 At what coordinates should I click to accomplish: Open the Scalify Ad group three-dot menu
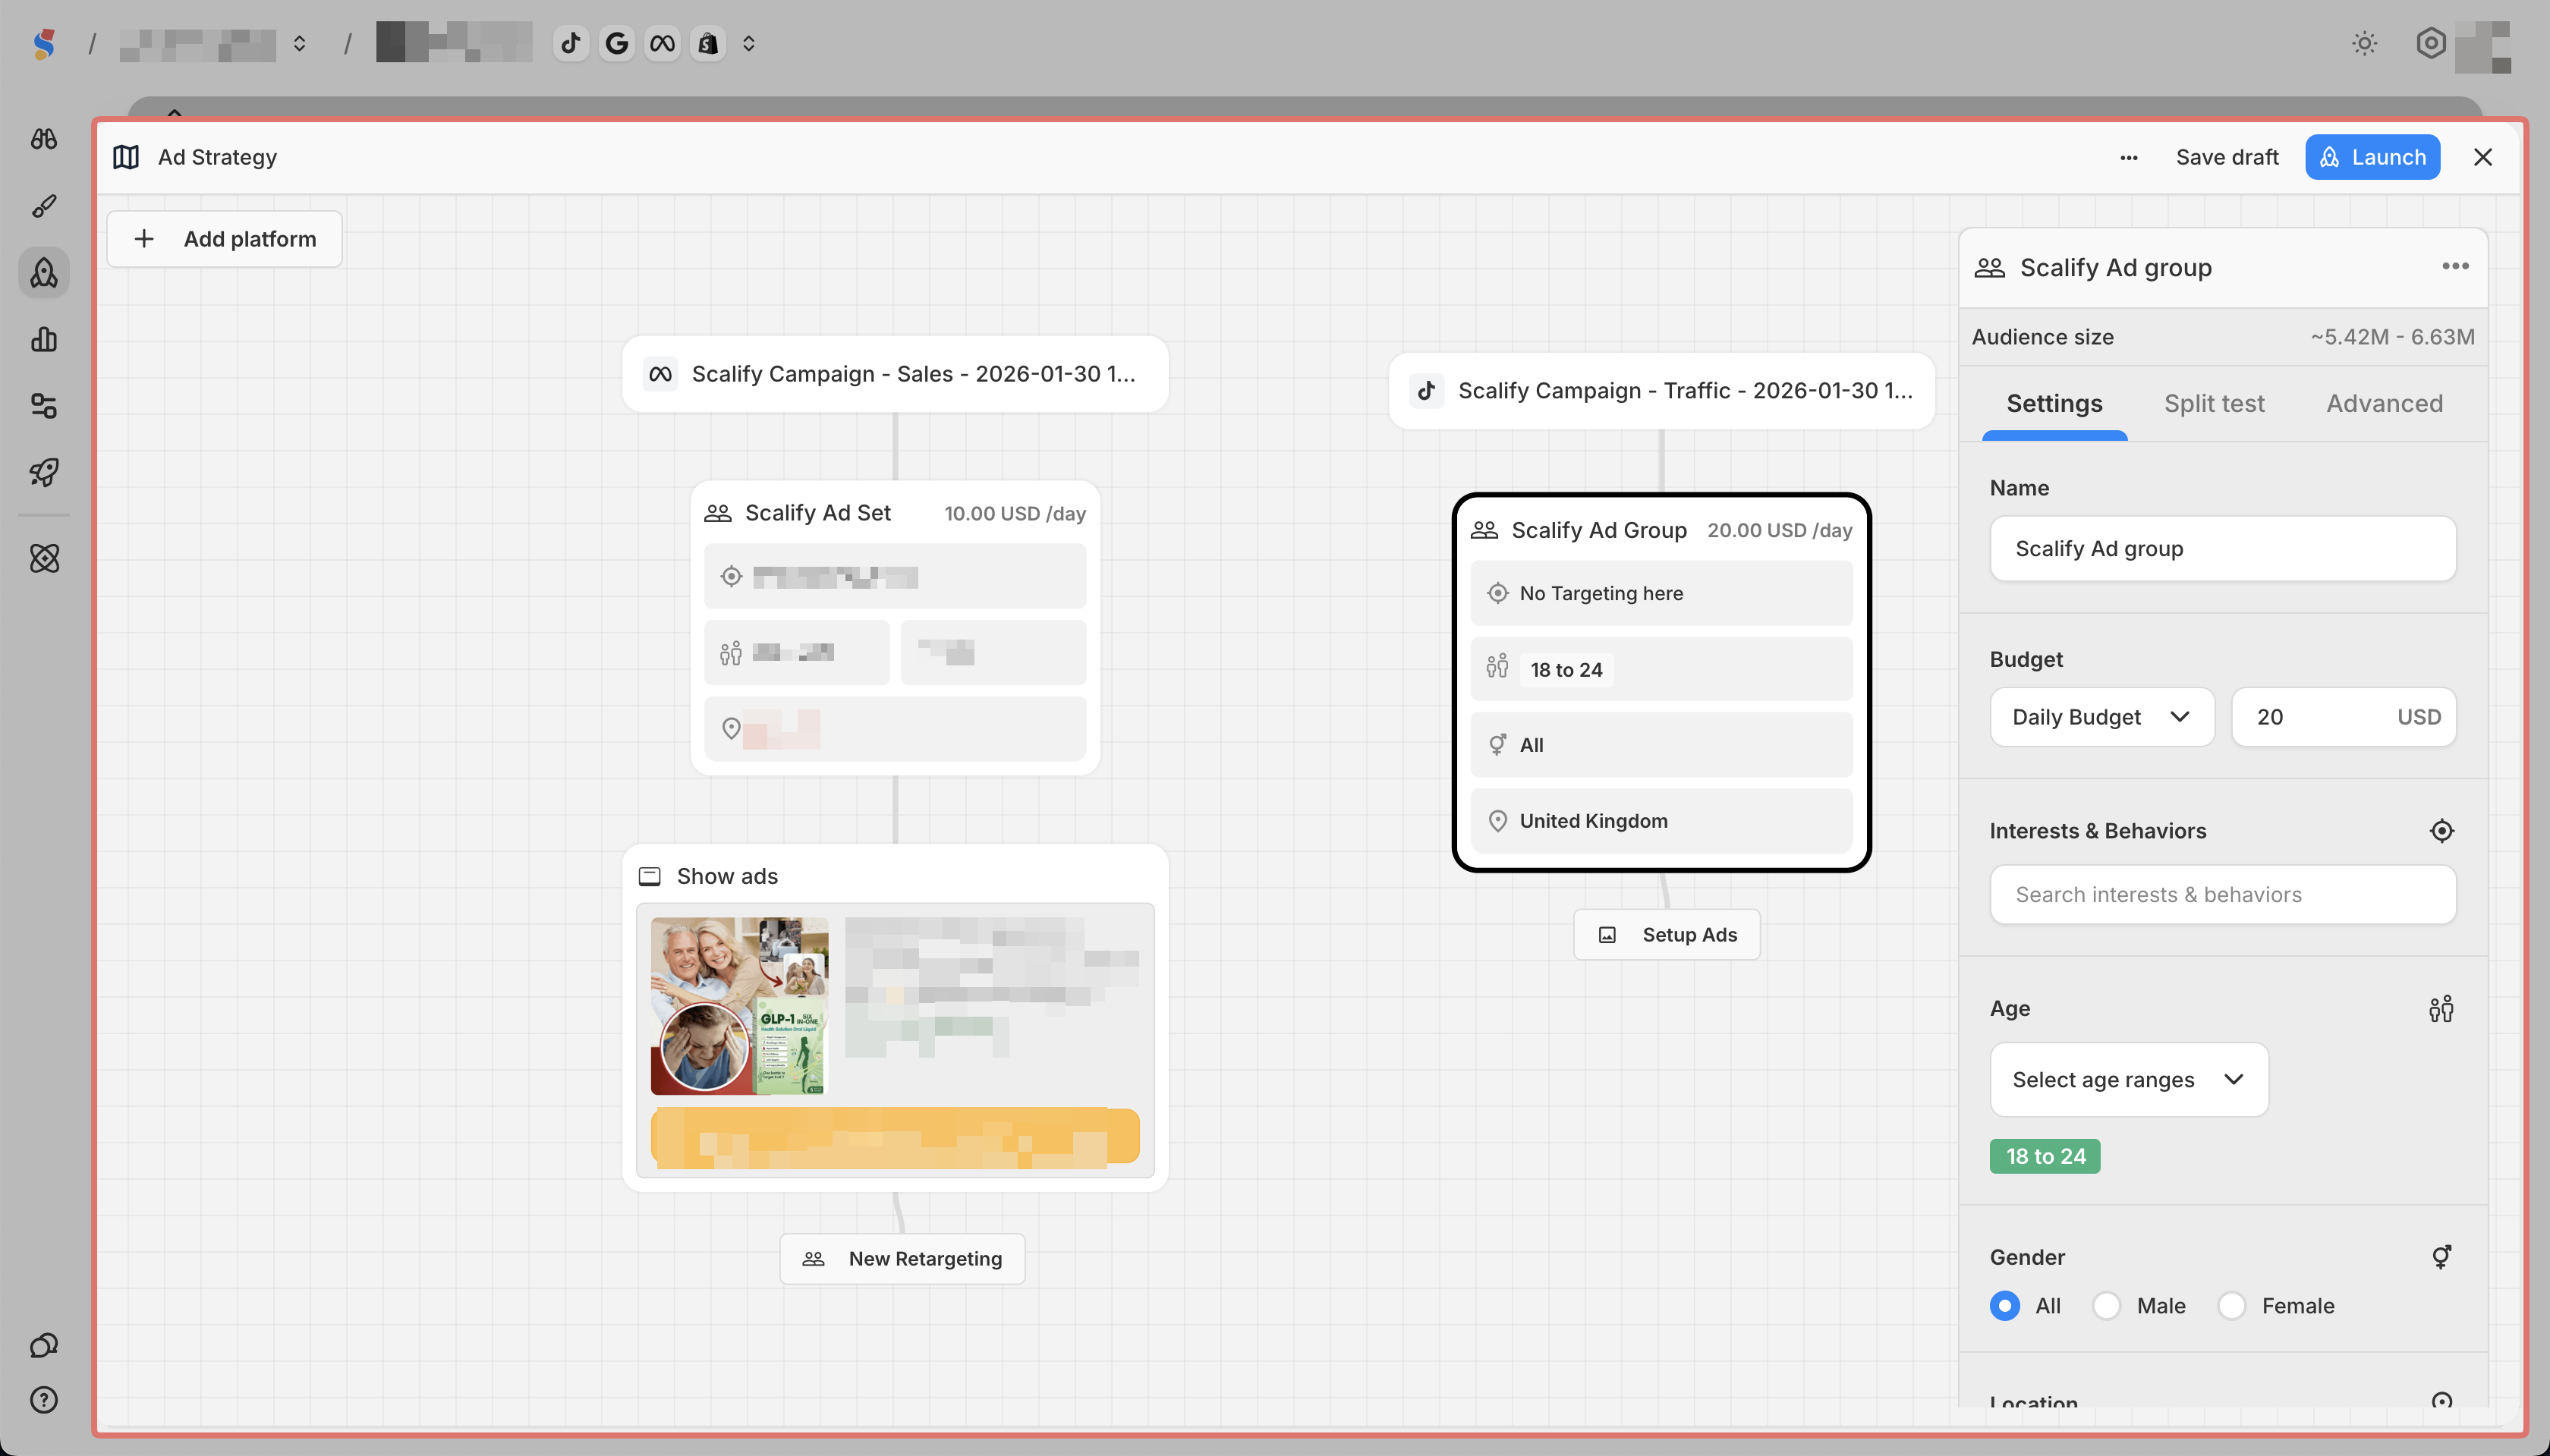(2455, 266)
